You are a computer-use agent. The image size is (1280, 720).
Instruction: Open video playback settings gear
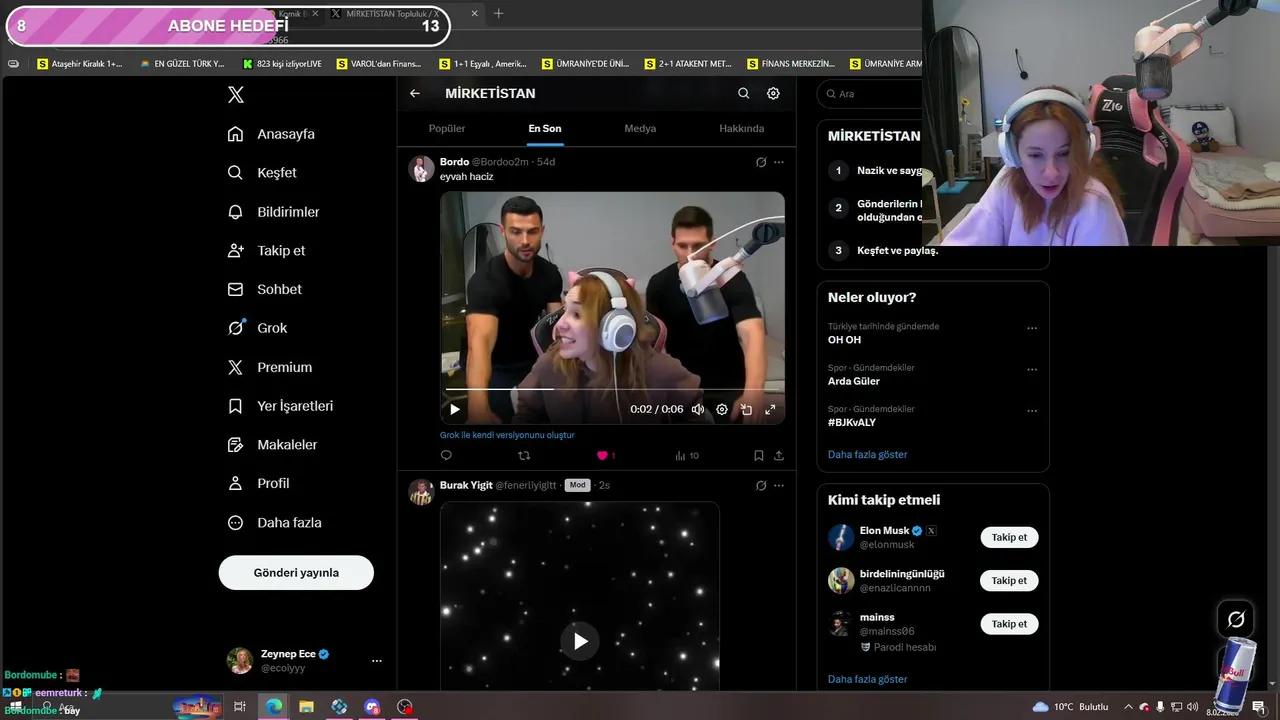click(722, 409)
